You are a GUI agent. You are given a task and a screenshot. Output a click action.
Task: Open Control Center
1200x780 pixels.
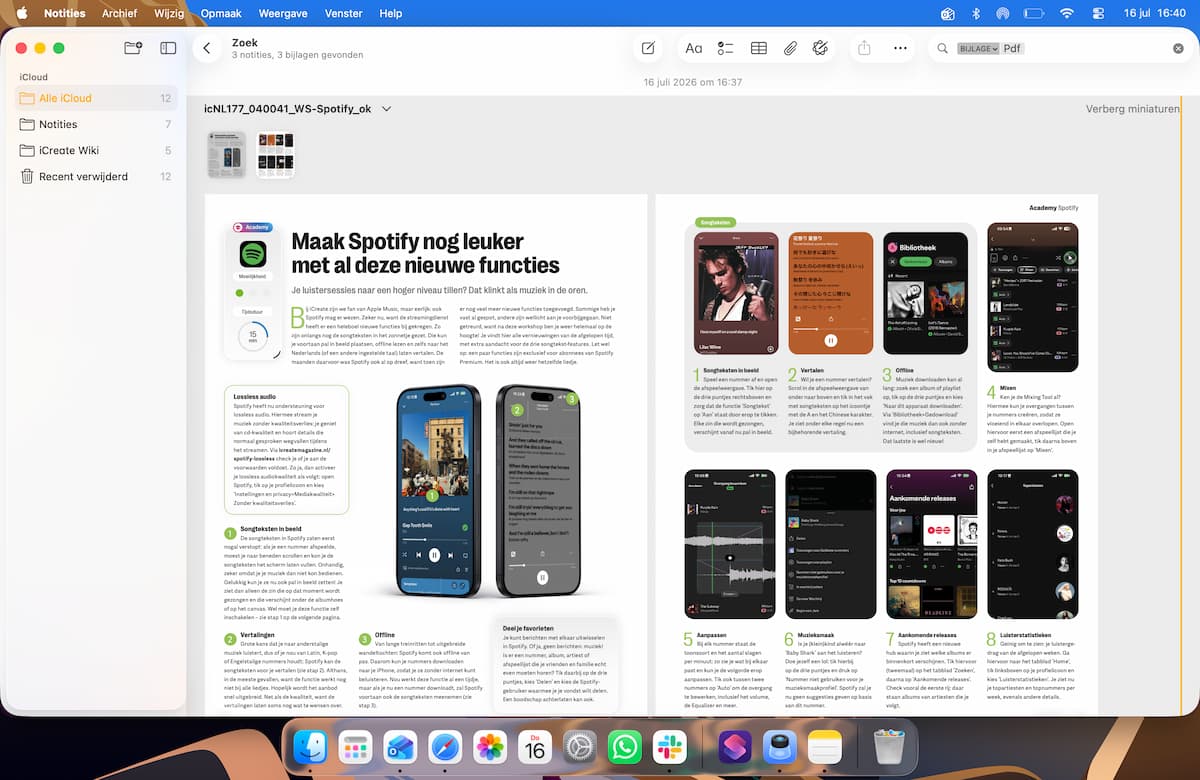pos(1100,13)
